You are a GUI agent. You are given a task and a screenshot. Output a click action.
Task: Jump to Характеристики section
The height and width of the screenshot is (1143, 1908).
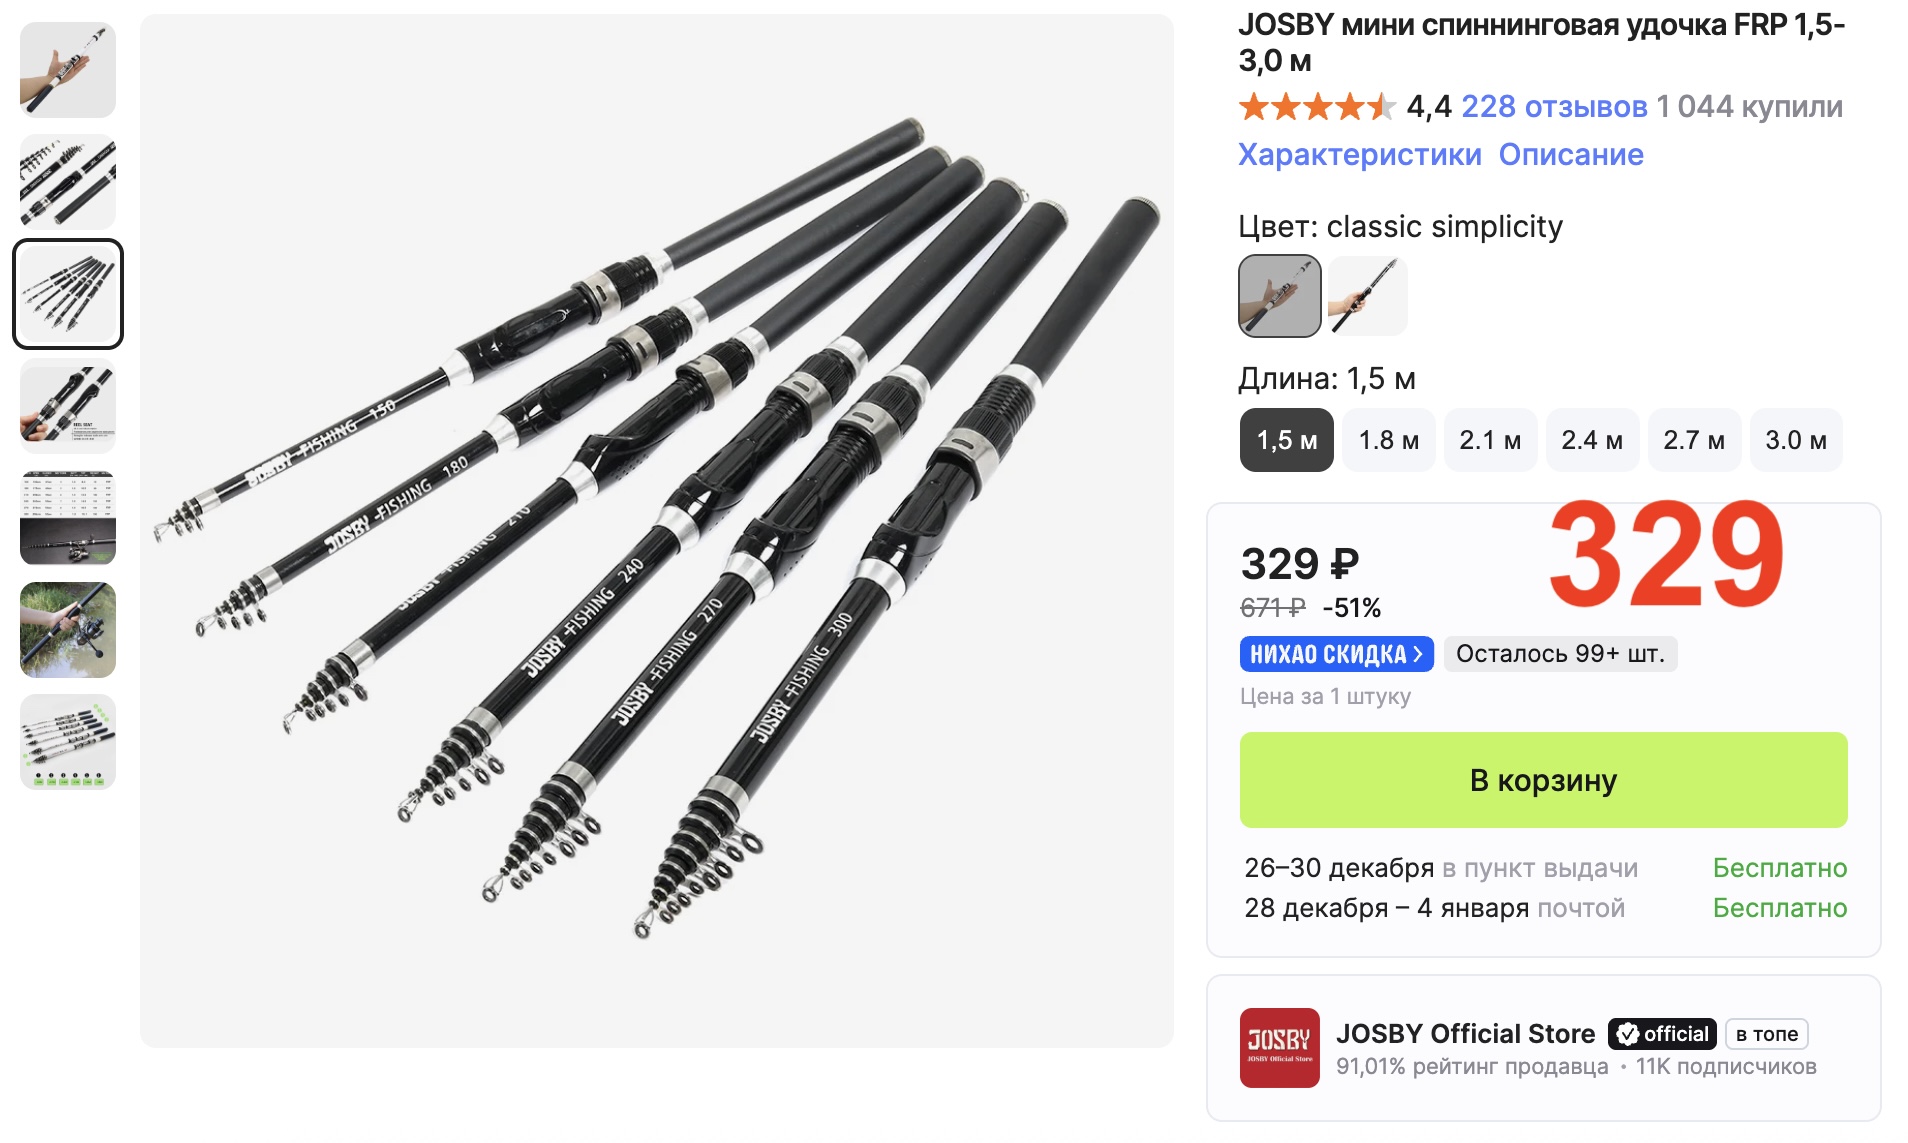(x=1359, y=155)
